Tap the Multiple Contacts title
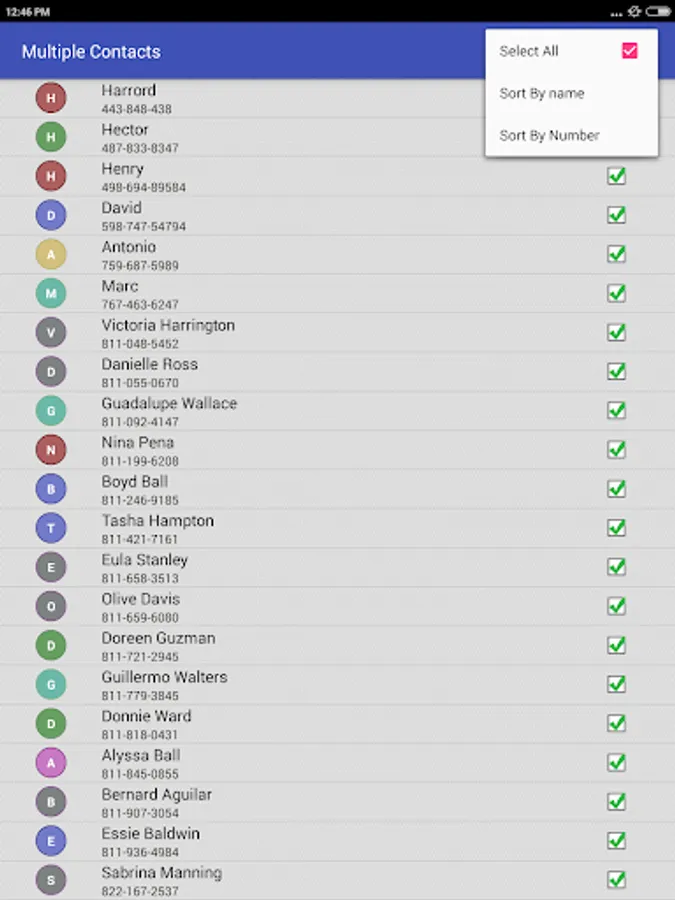 click(91, 52)
